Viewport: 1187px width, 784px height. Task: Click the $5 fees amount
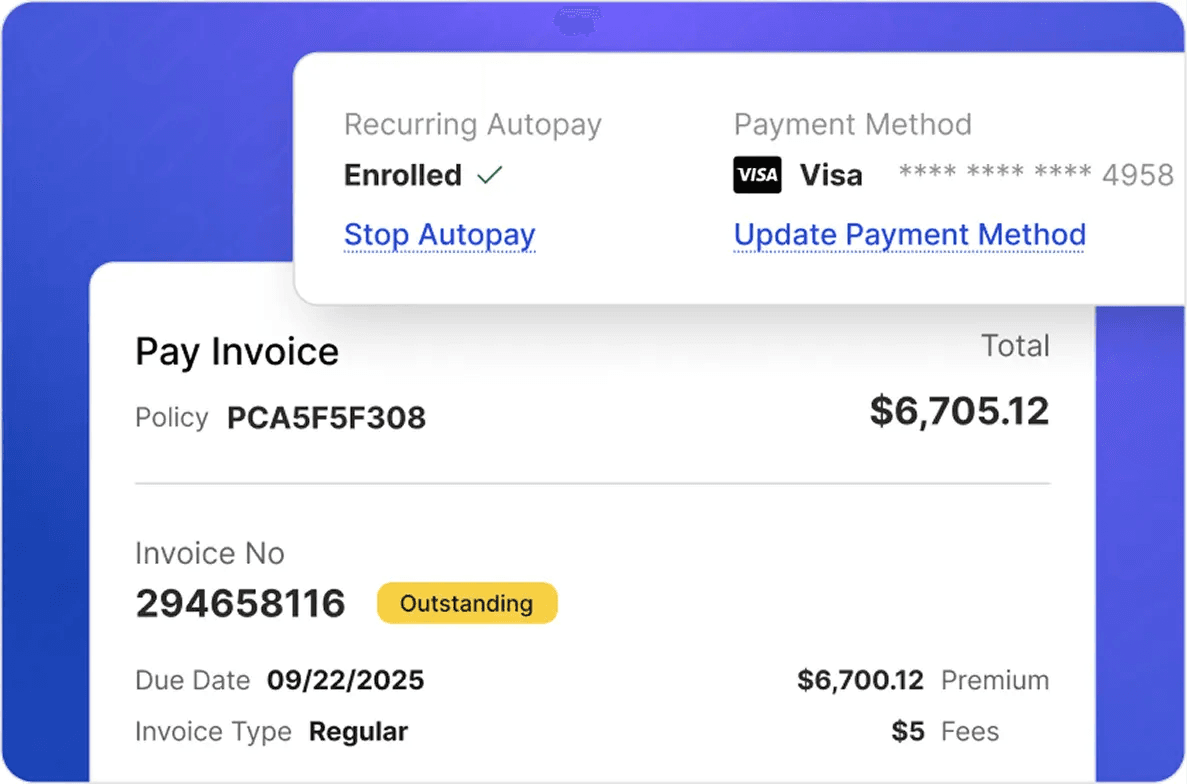(908, 732)
